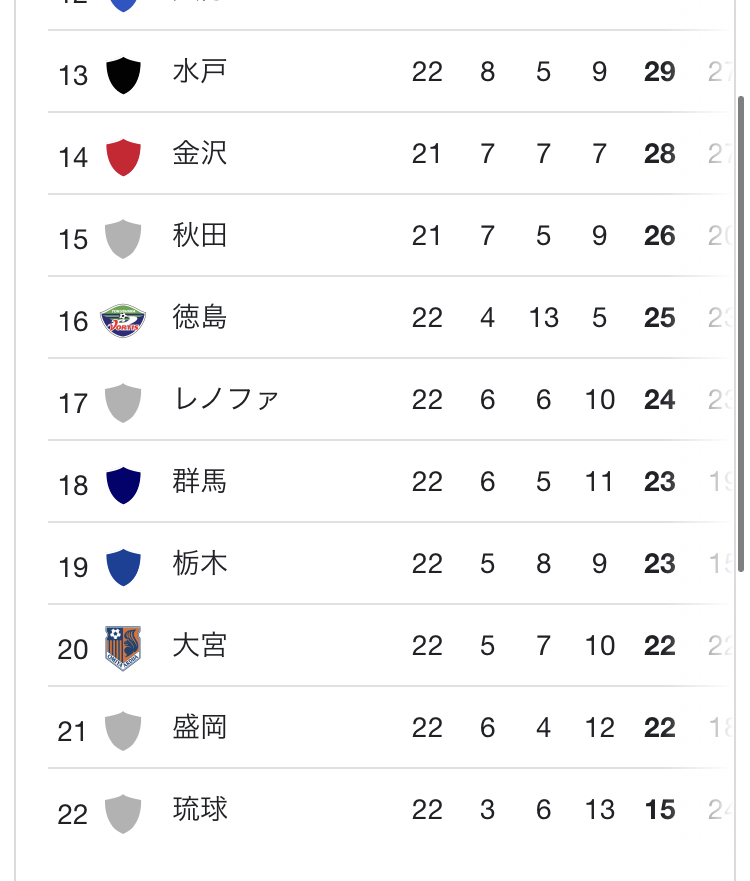Click the gray shield icon for 盛岡
This screenshot has height=881, width=750.
pos(123,731)
